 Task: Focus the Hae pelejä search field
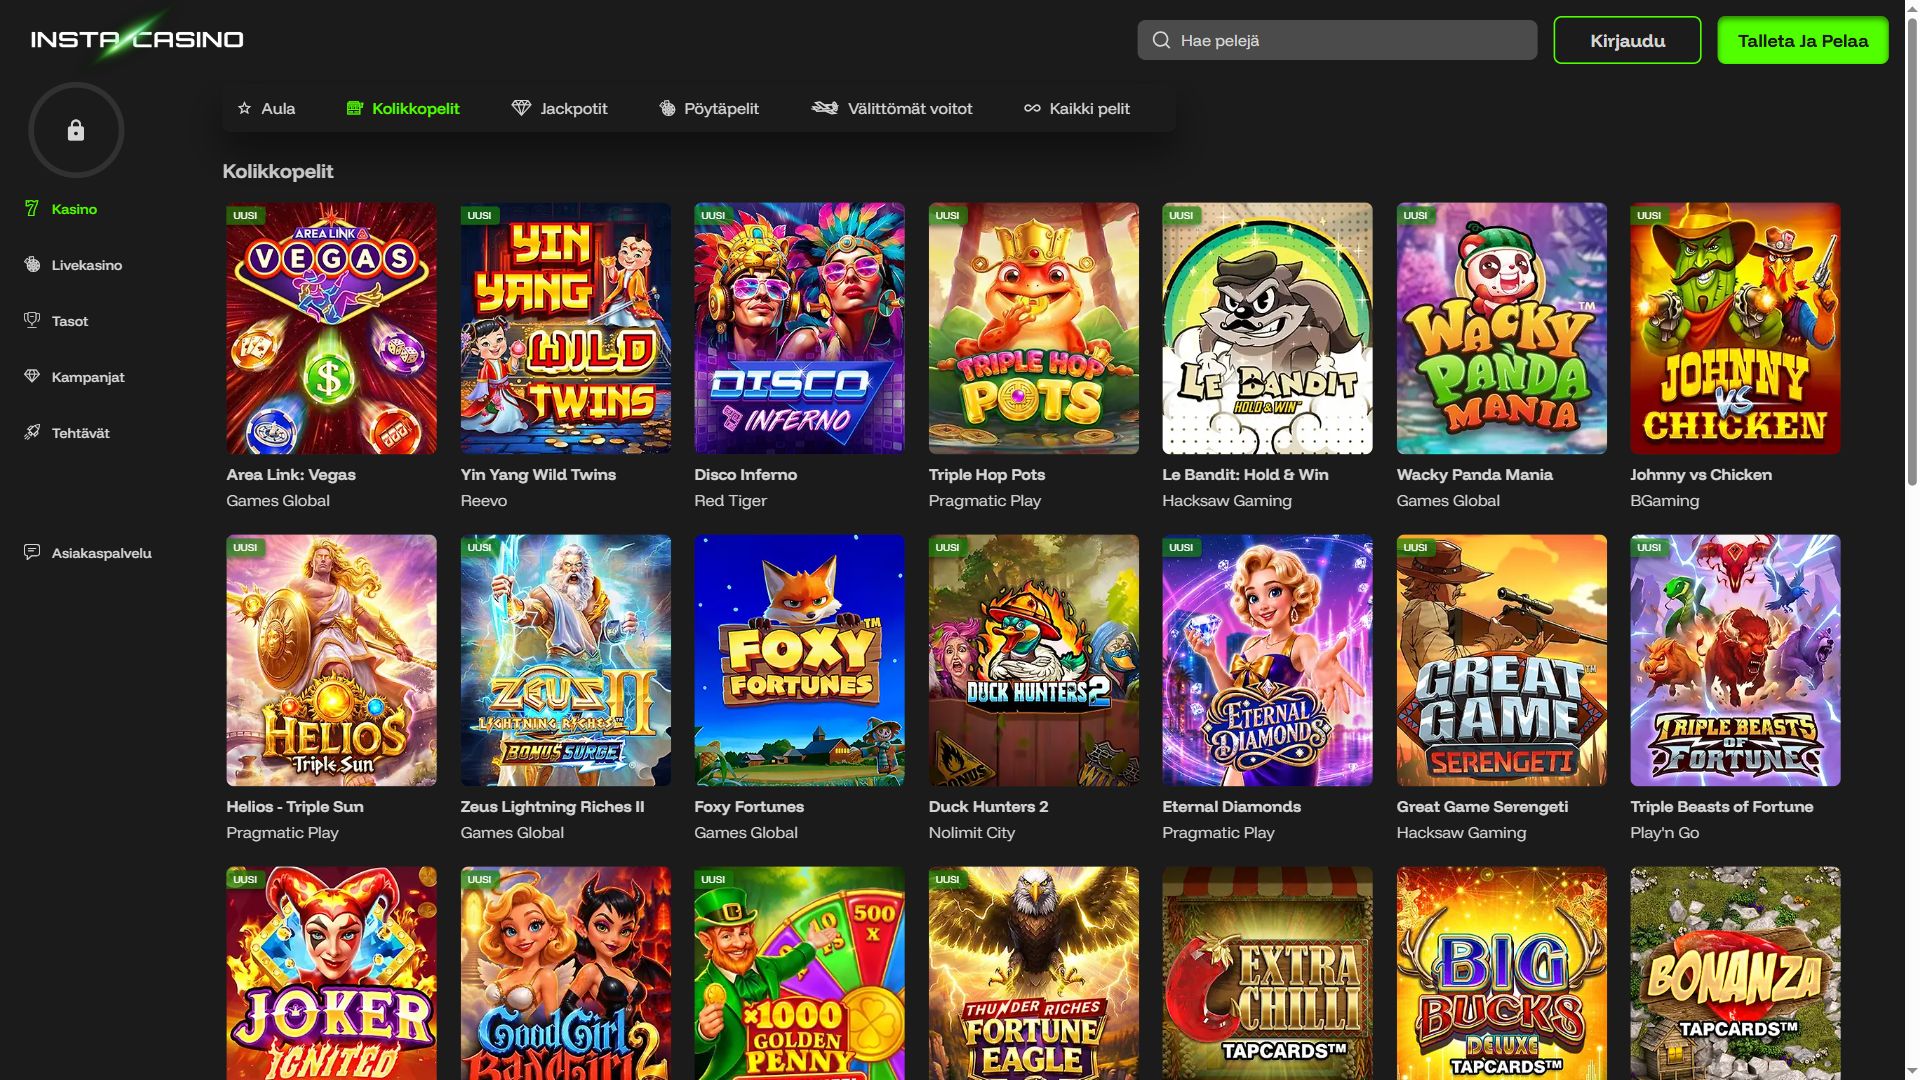[1337, 40]
